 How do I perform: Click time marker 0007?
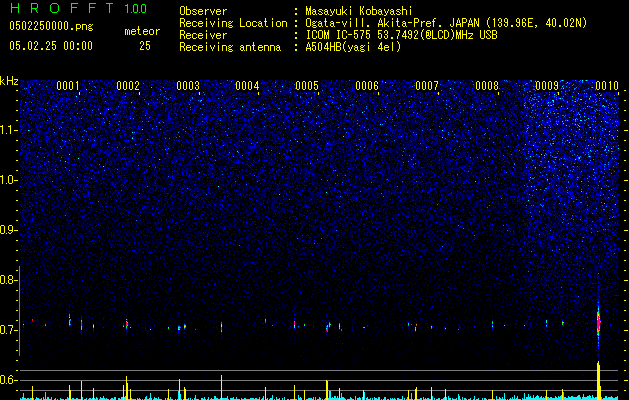427,86
